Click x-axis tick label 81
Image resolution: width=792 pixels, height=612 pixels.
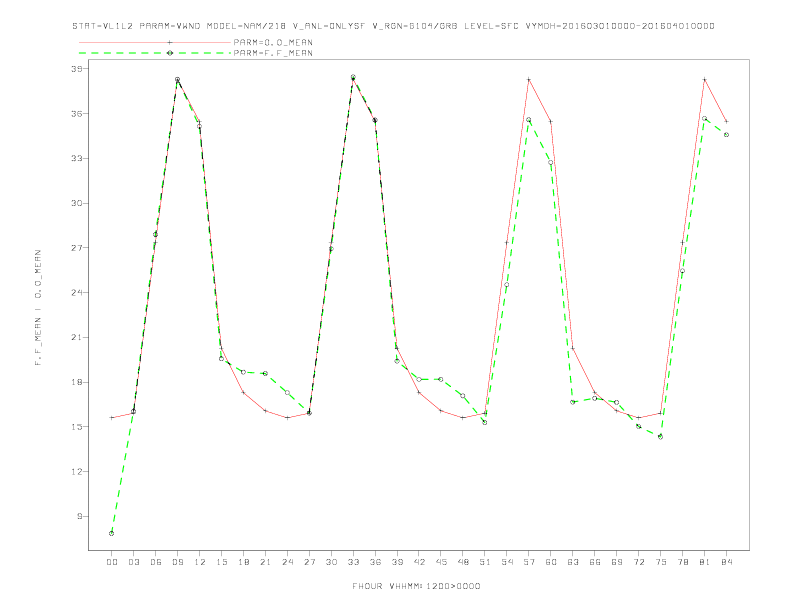705,562
